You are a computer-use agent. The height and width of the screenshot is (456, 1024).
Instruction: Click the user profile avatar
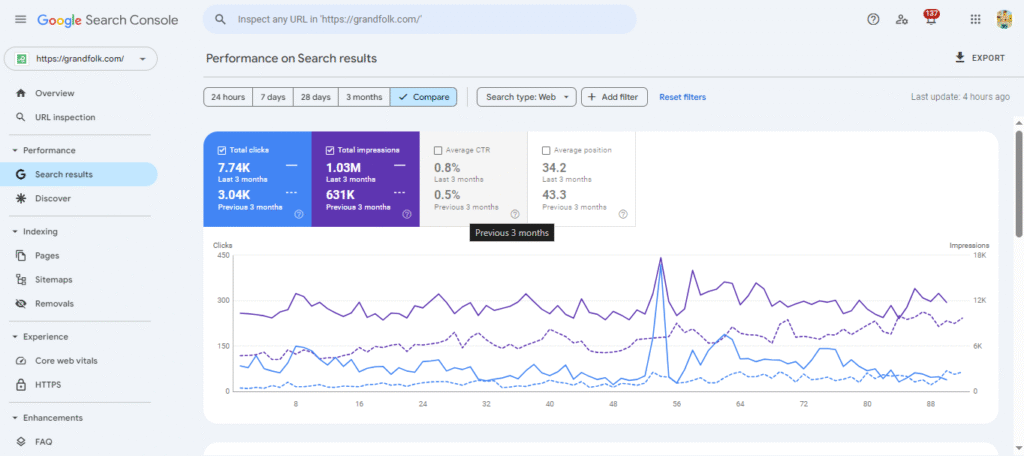[1004, 19]
